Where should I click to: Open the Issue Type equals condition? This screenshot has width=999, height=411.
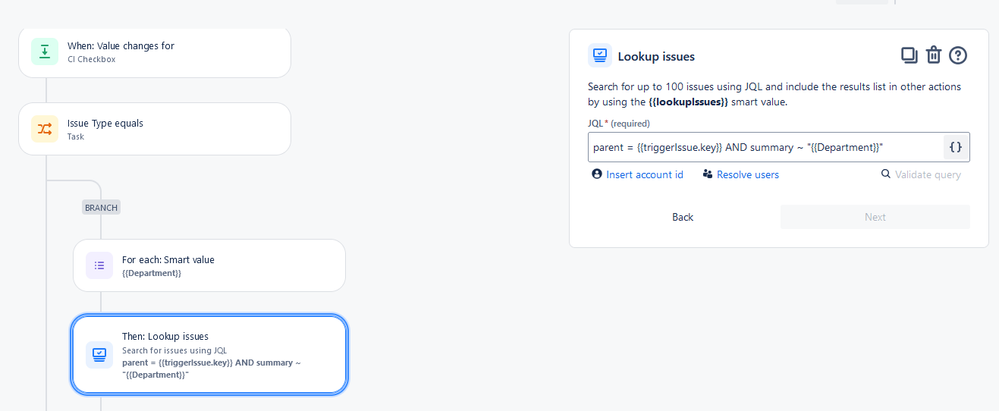[x=155, y=129]
